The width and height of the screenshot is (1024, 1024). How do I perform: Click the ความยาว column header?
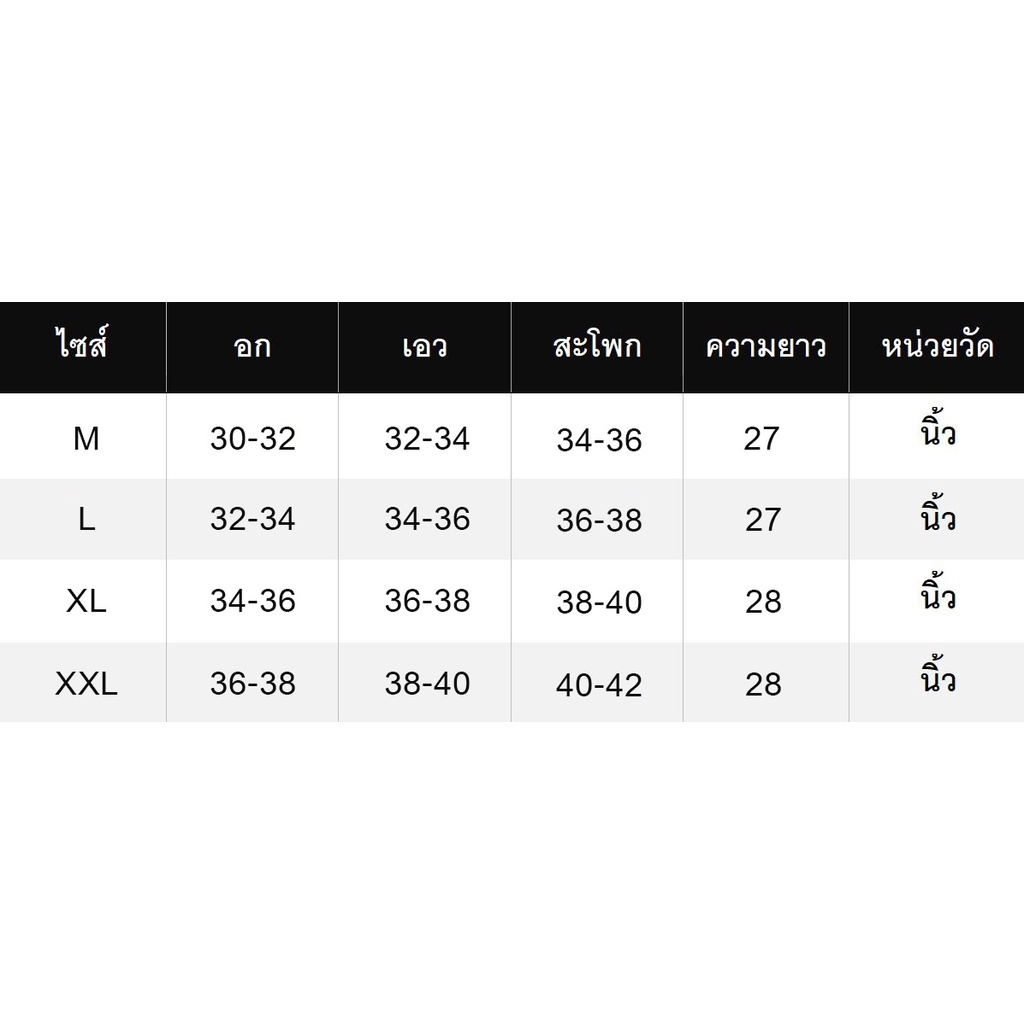tap(765, 347)
